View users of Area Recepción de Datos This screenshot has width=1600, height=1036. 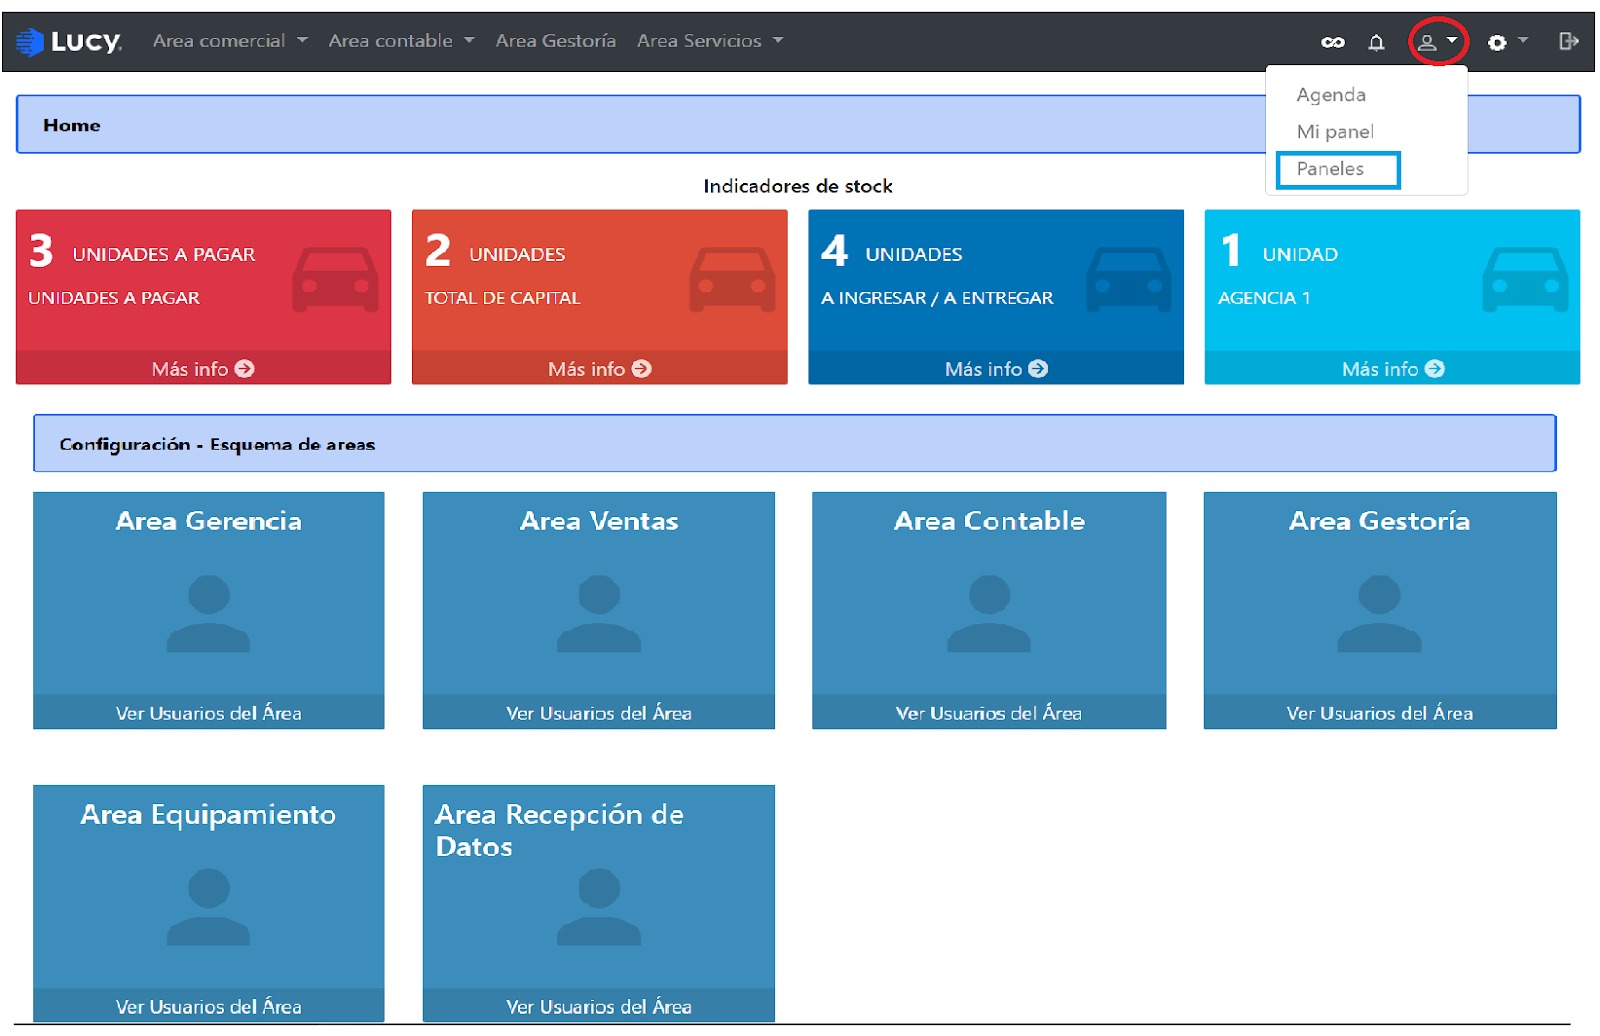pyautogui.click(x=598, y=1006)
